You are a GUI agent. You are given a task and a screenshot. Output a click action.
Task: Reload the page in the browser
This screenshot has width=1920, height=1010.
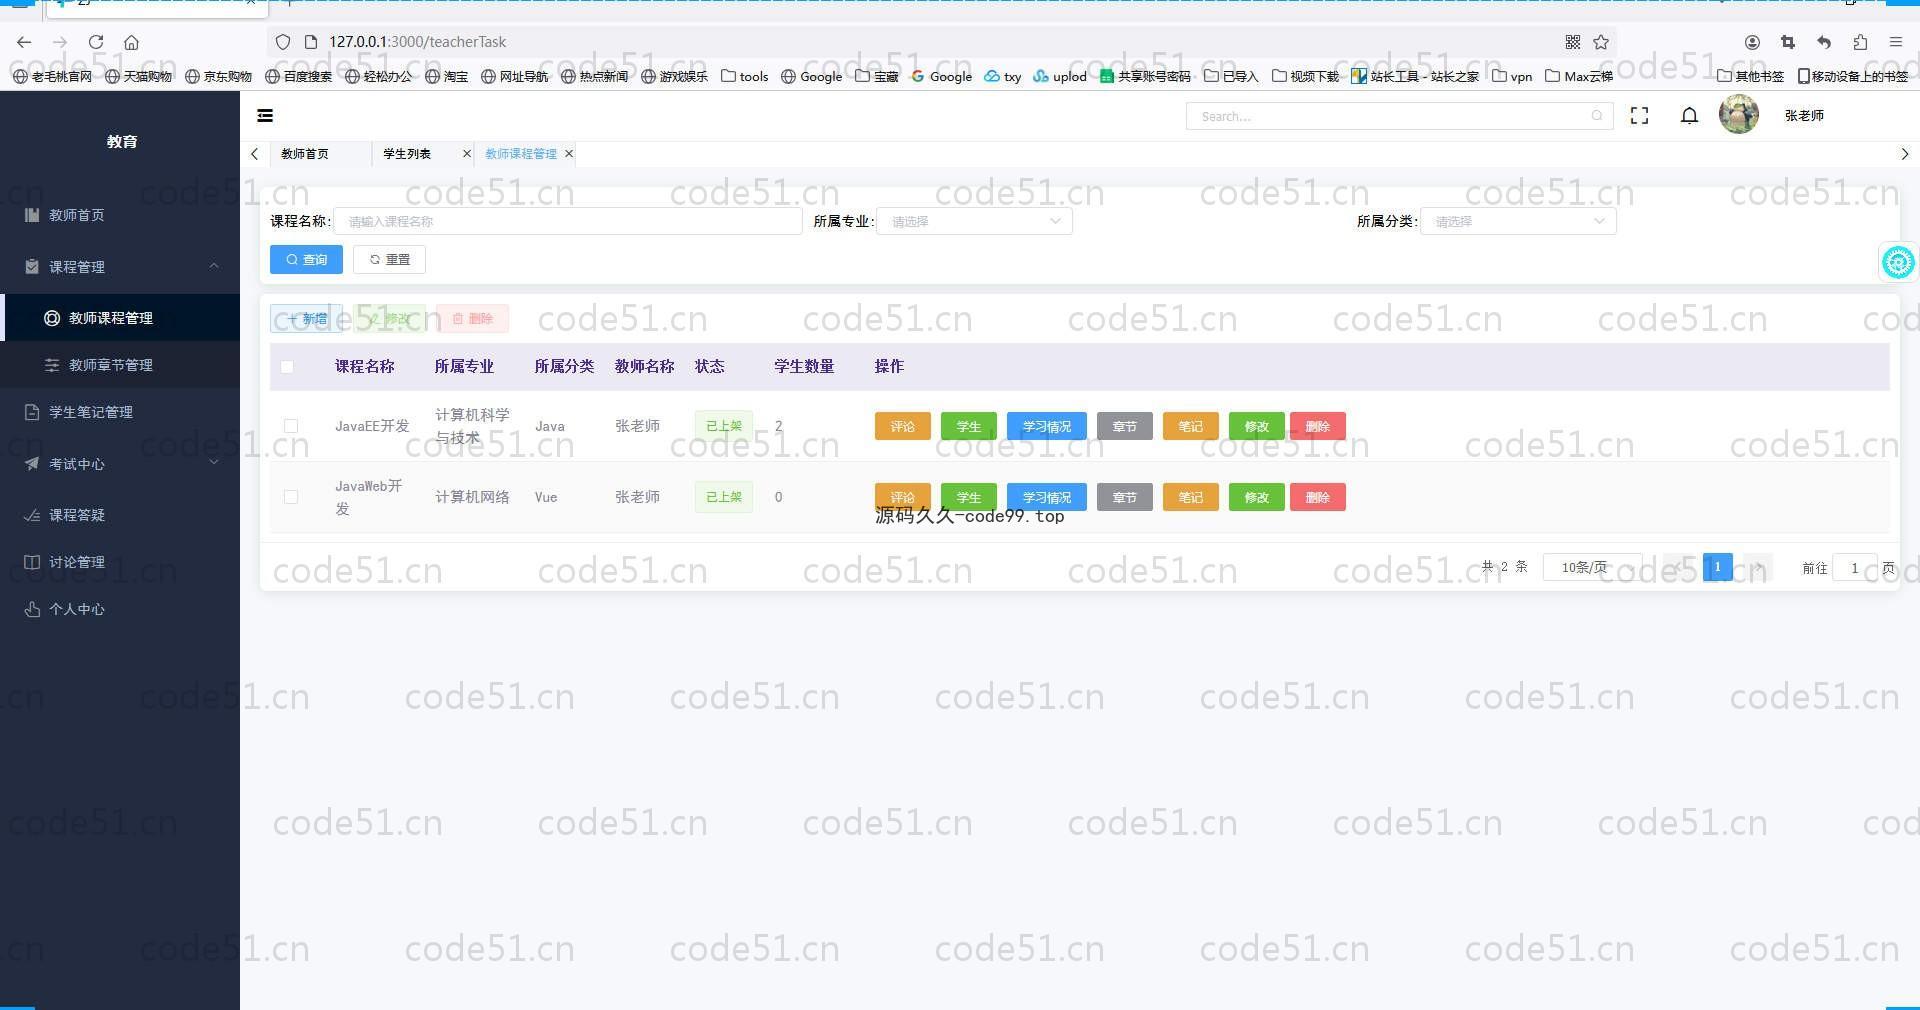click(x=96, y=42)
